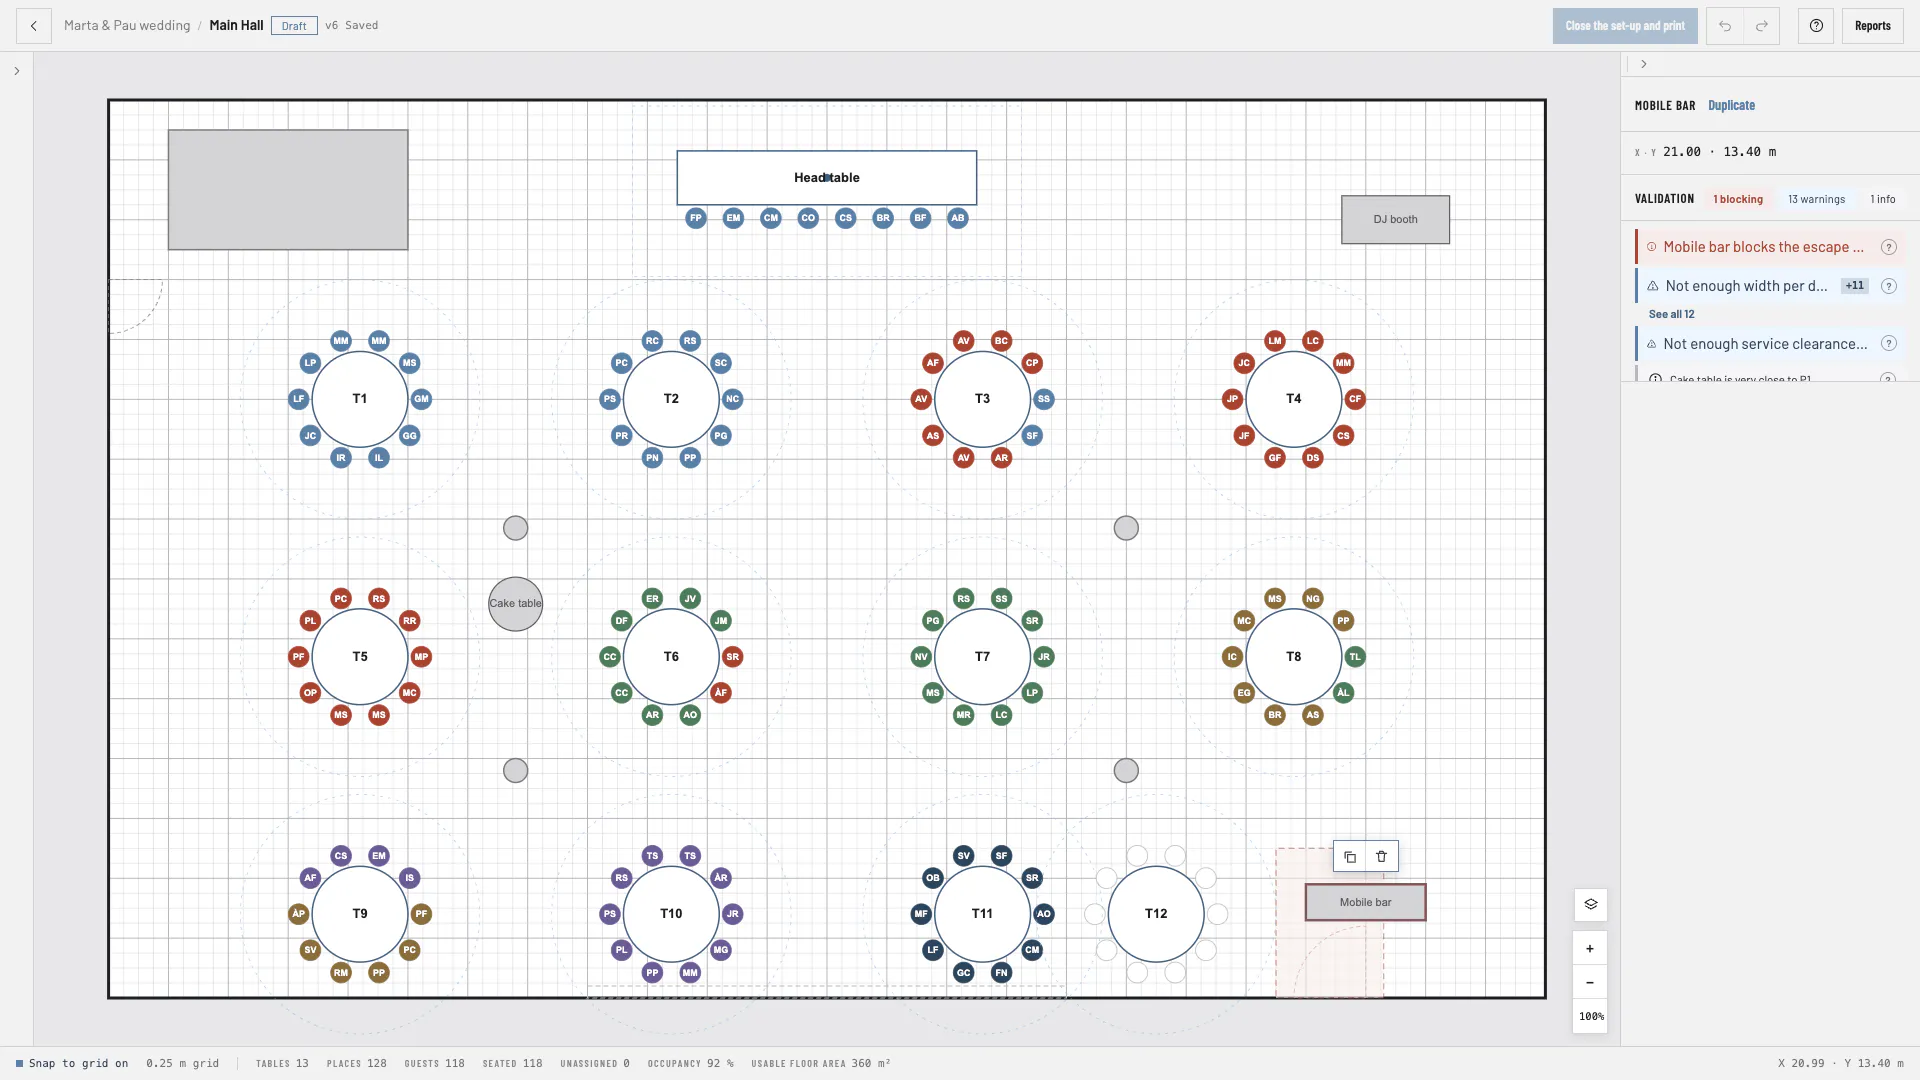Screen dimensions: 1920x1080
Task: Open the layers panel icon
Action: pos(1590,905)
